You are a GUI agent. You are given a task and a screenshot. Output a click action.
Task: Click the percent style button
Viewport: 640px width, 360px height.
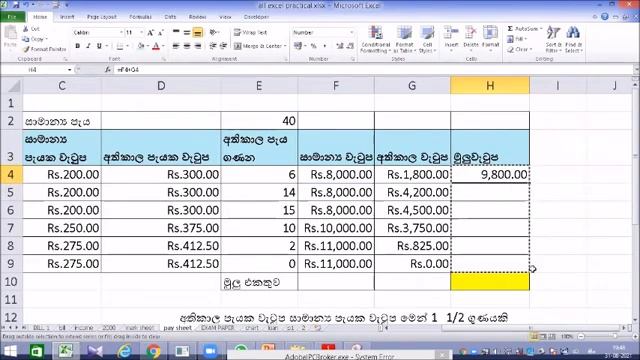pyautogui.click(x=313, y=46)
